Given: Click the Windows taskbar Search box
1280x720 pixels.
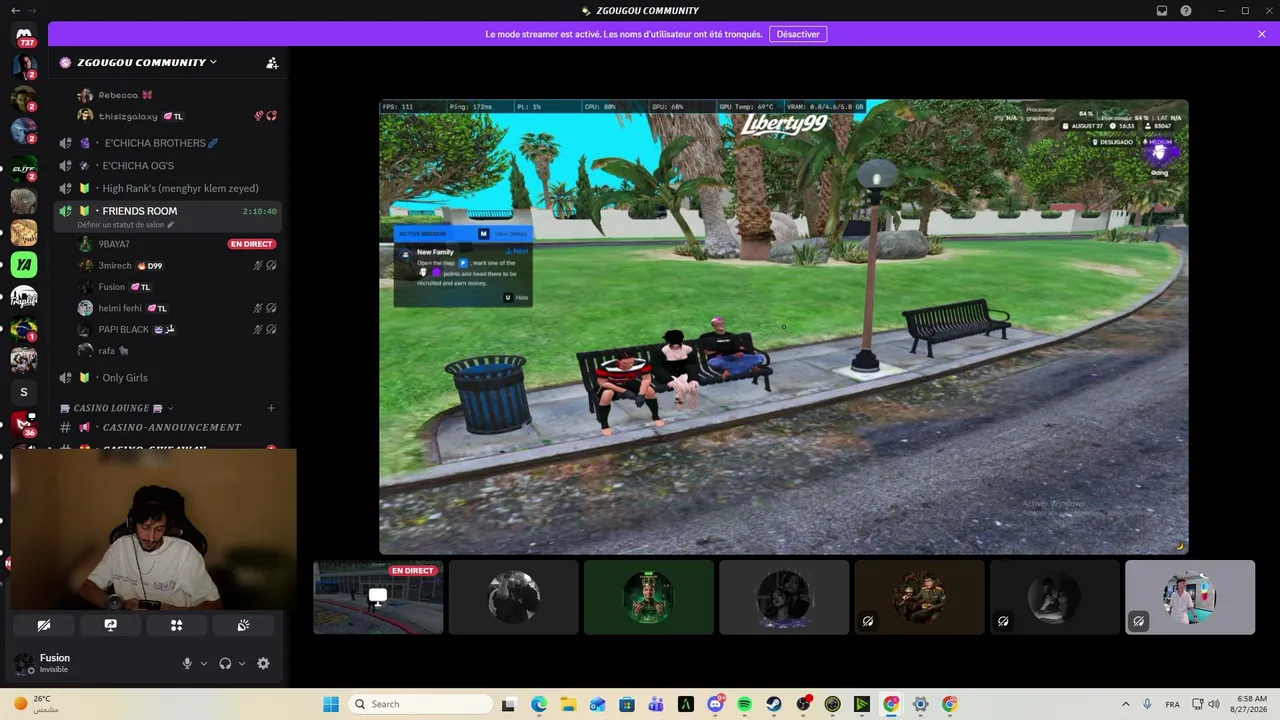Looking at the screenshot, I should click(420, 704).
